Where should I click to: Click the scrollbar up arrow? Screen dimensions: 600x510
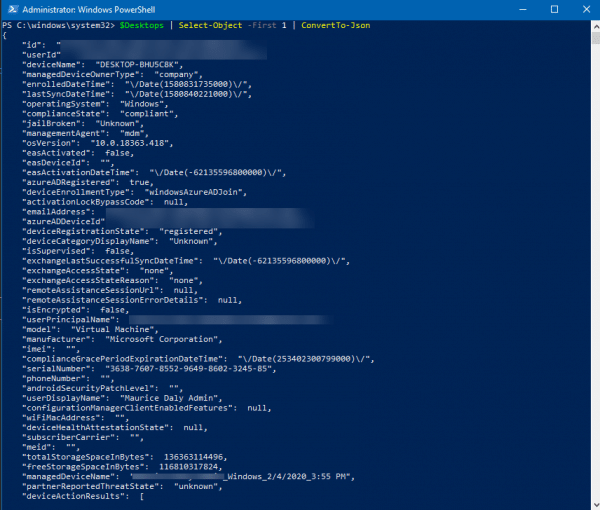592,23
